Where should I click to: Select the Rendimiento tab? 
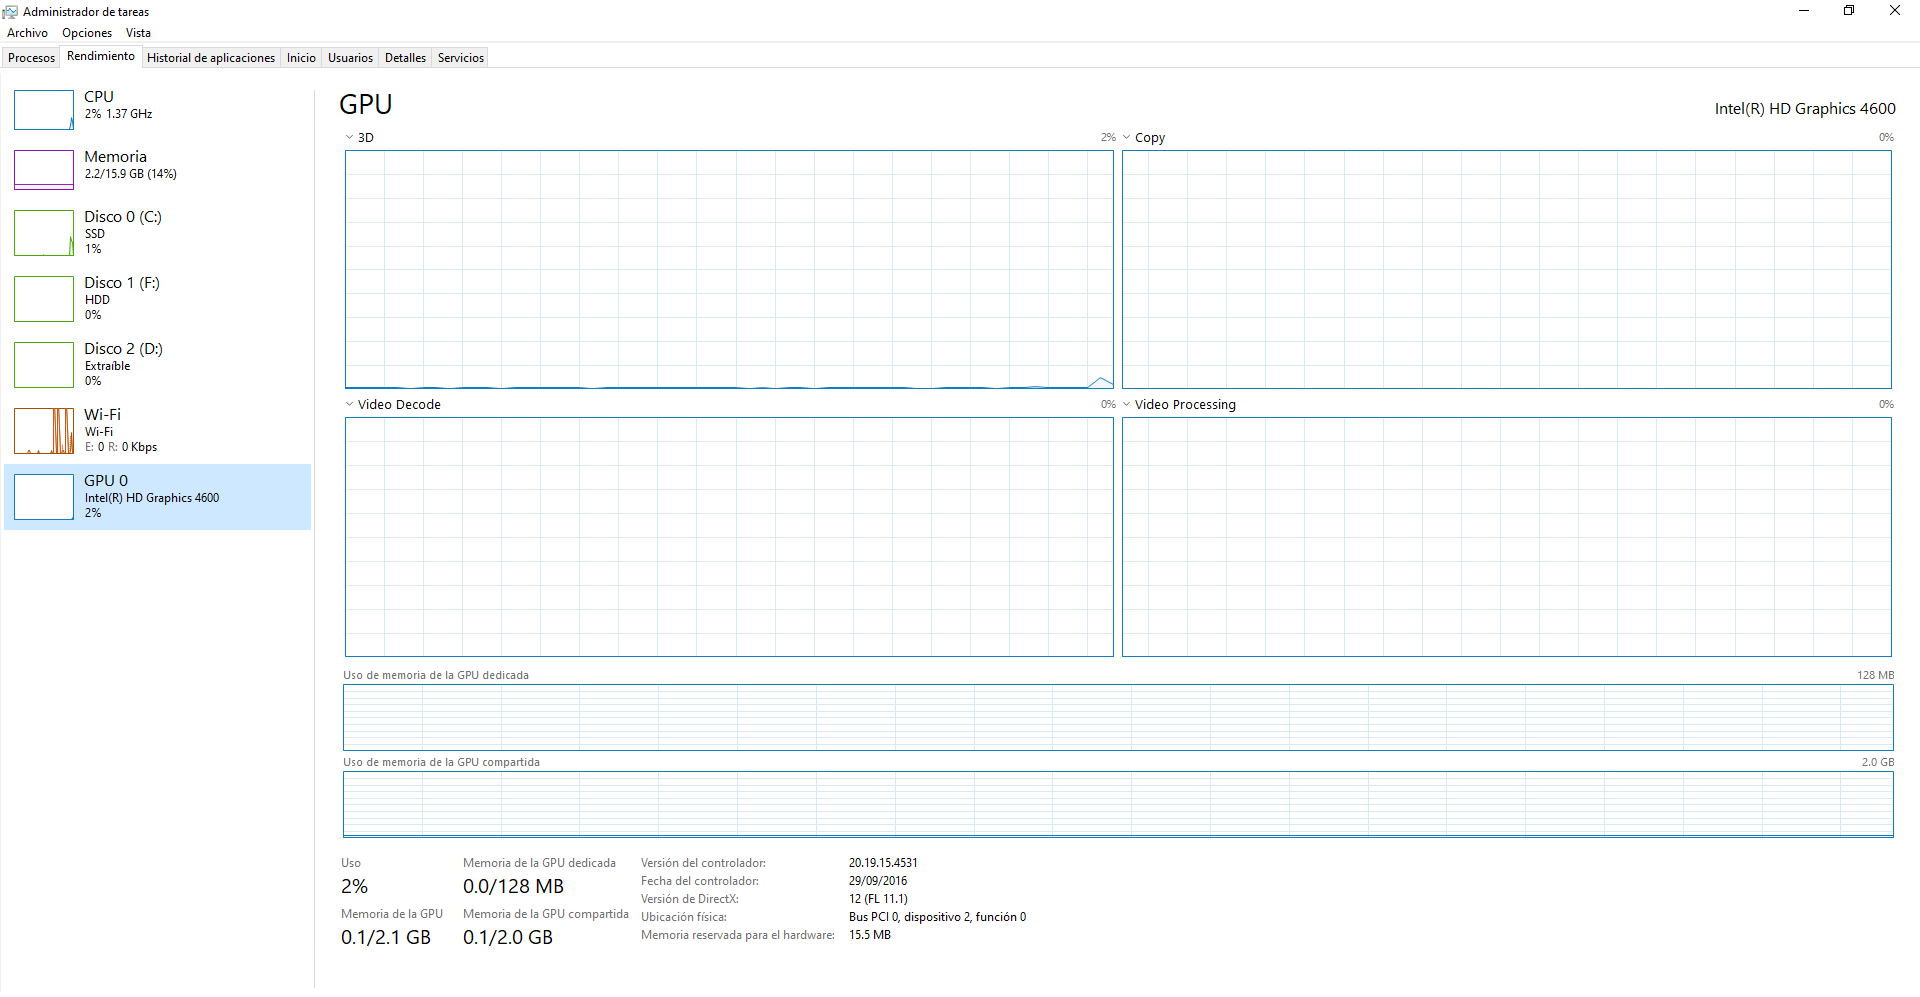[101, 56]
